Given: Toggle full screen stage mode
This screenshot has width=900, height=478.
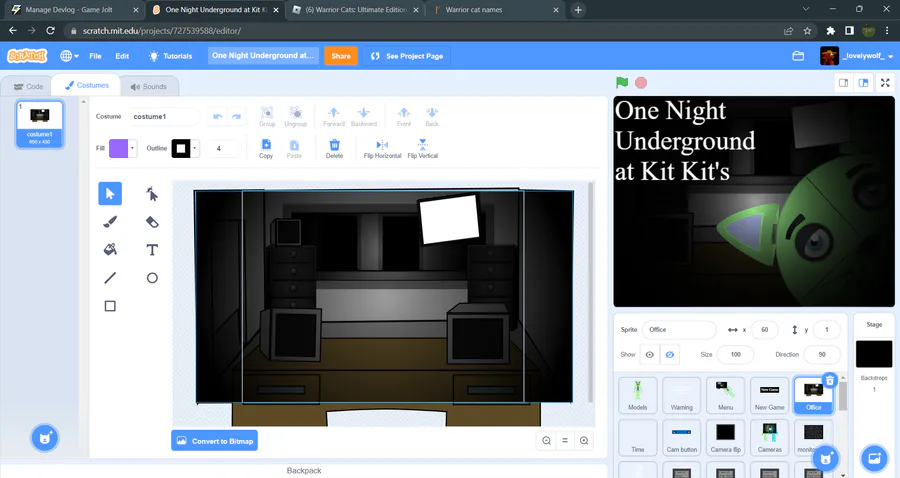Looking at the screenshot, I should click(x=885, y=83).
